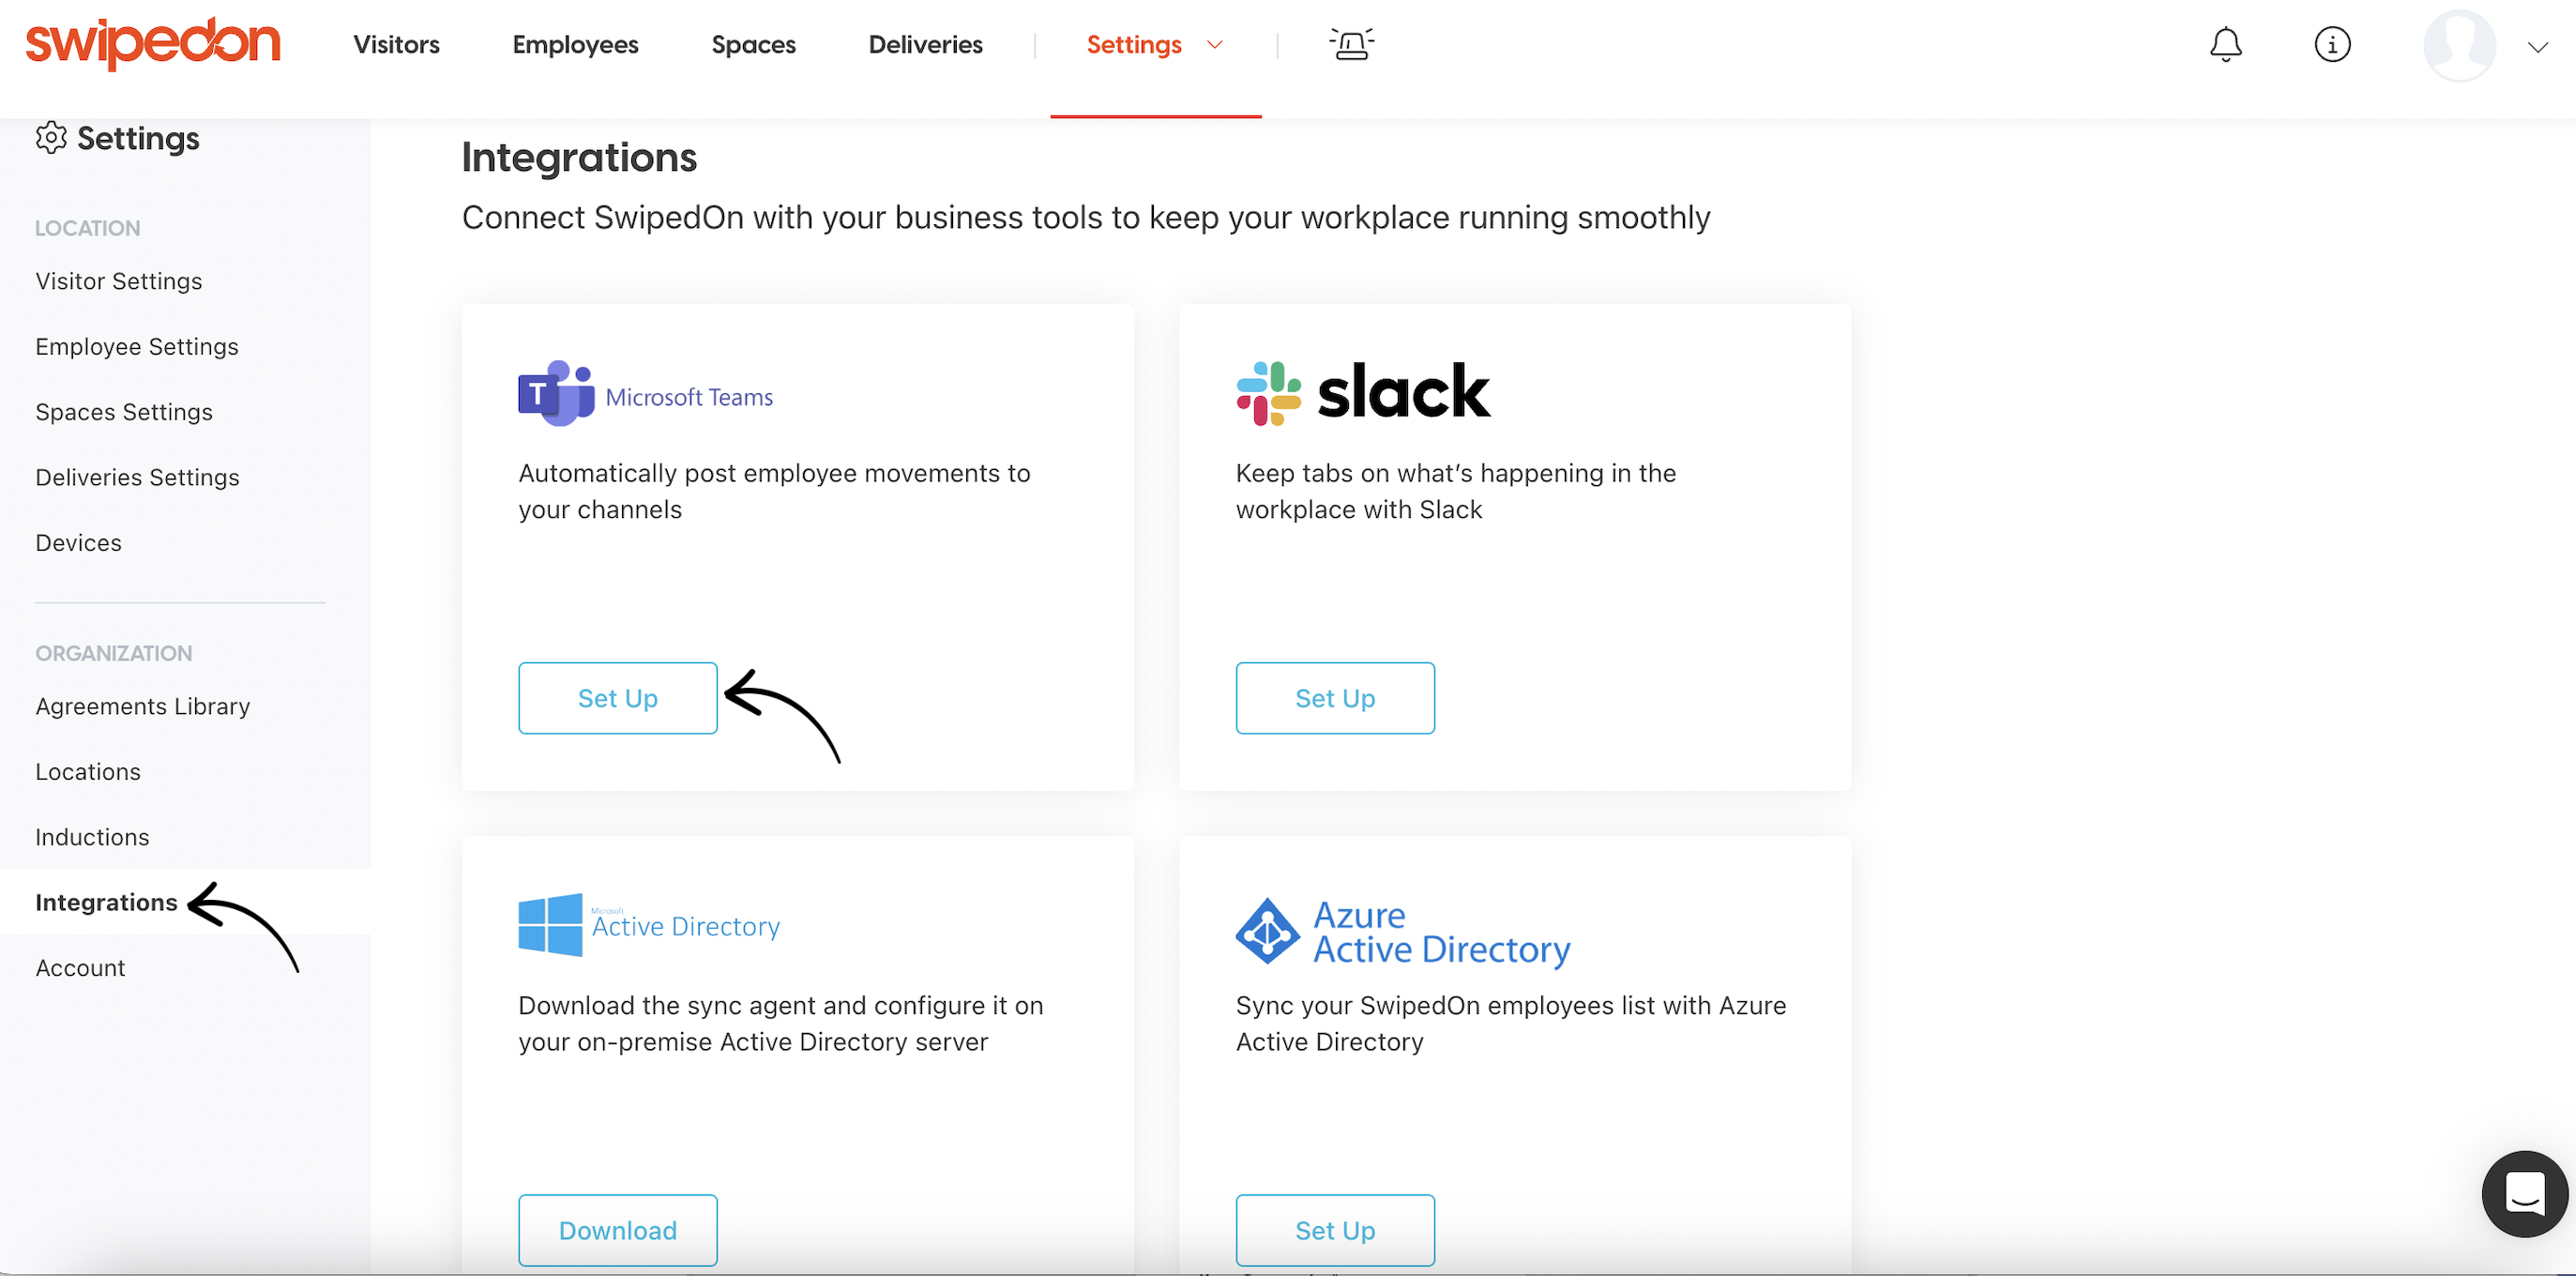
Task: Click the ORGANIZATION section label
Action: click(x=113, y=653)
